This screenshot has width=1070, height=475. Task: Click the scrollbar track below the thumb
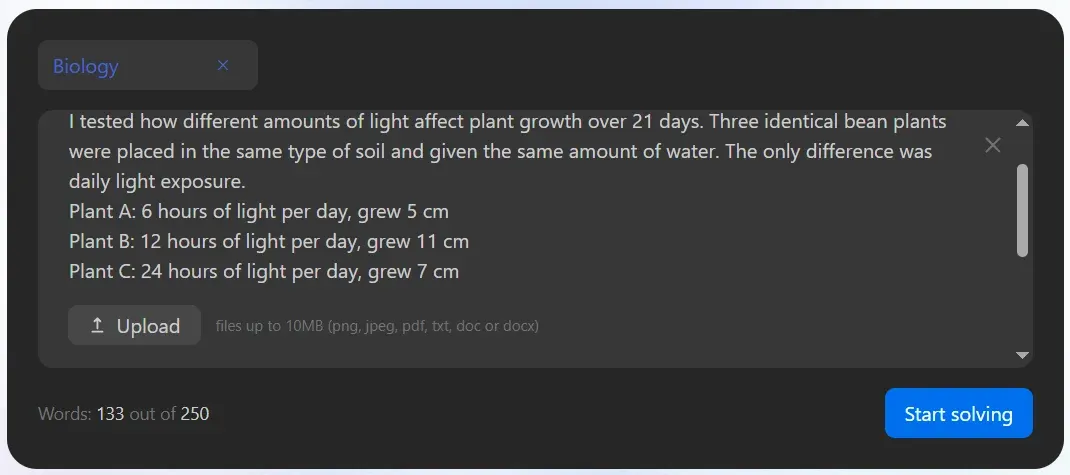click(1022, 300)
